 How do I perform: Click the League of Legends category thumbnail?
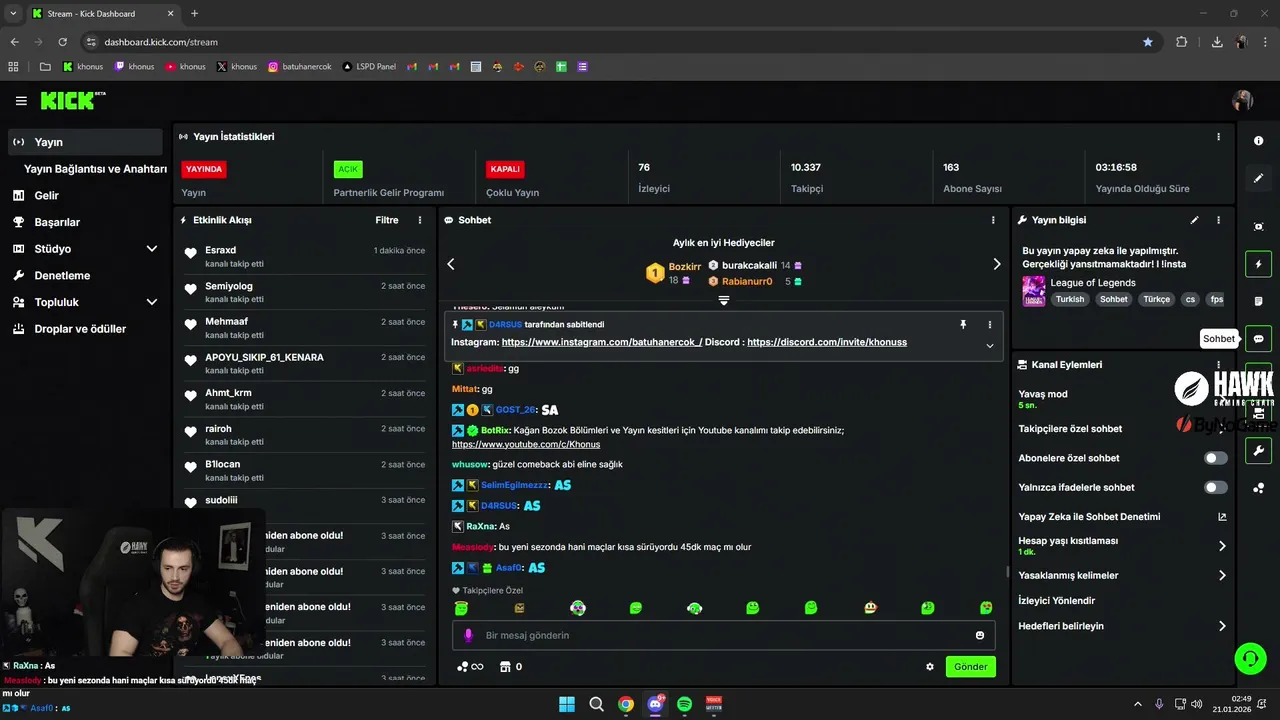[1034, 291]
